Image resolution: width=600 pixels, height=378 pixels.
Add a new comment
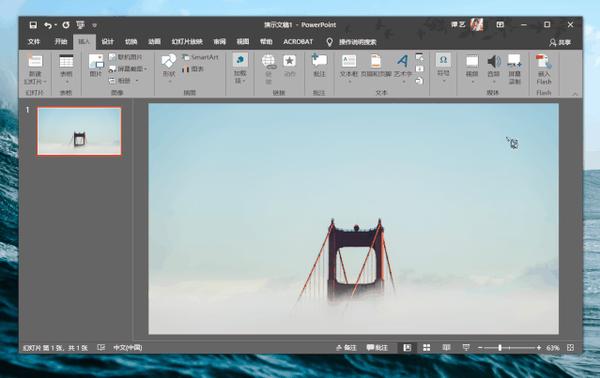pyautogui.click(x=319, y=65)
